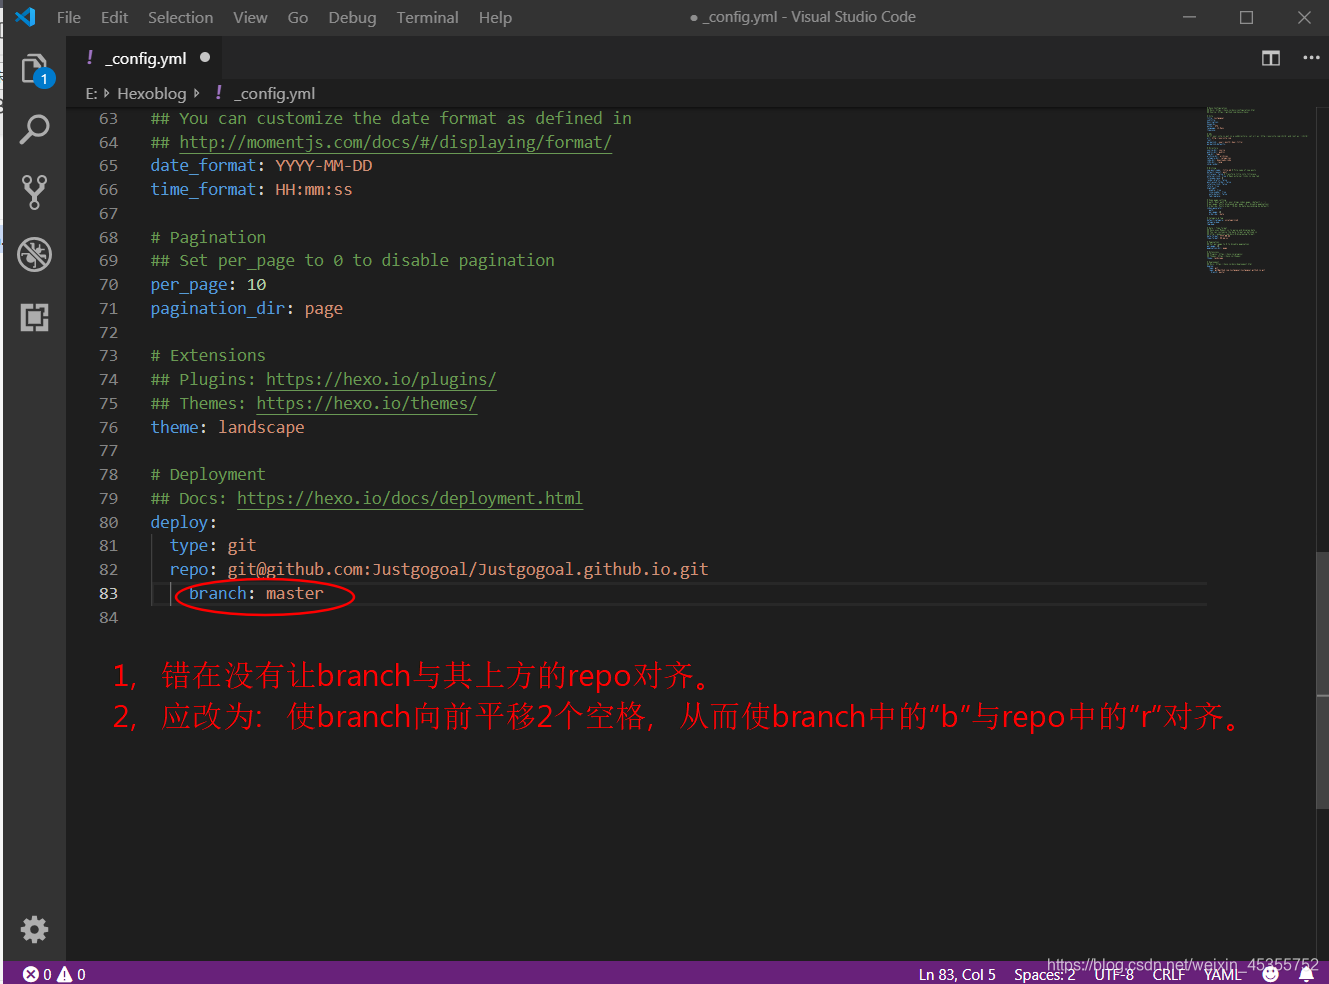
Task: Change end of line sequence CRLF
Action: point(1168,974)
